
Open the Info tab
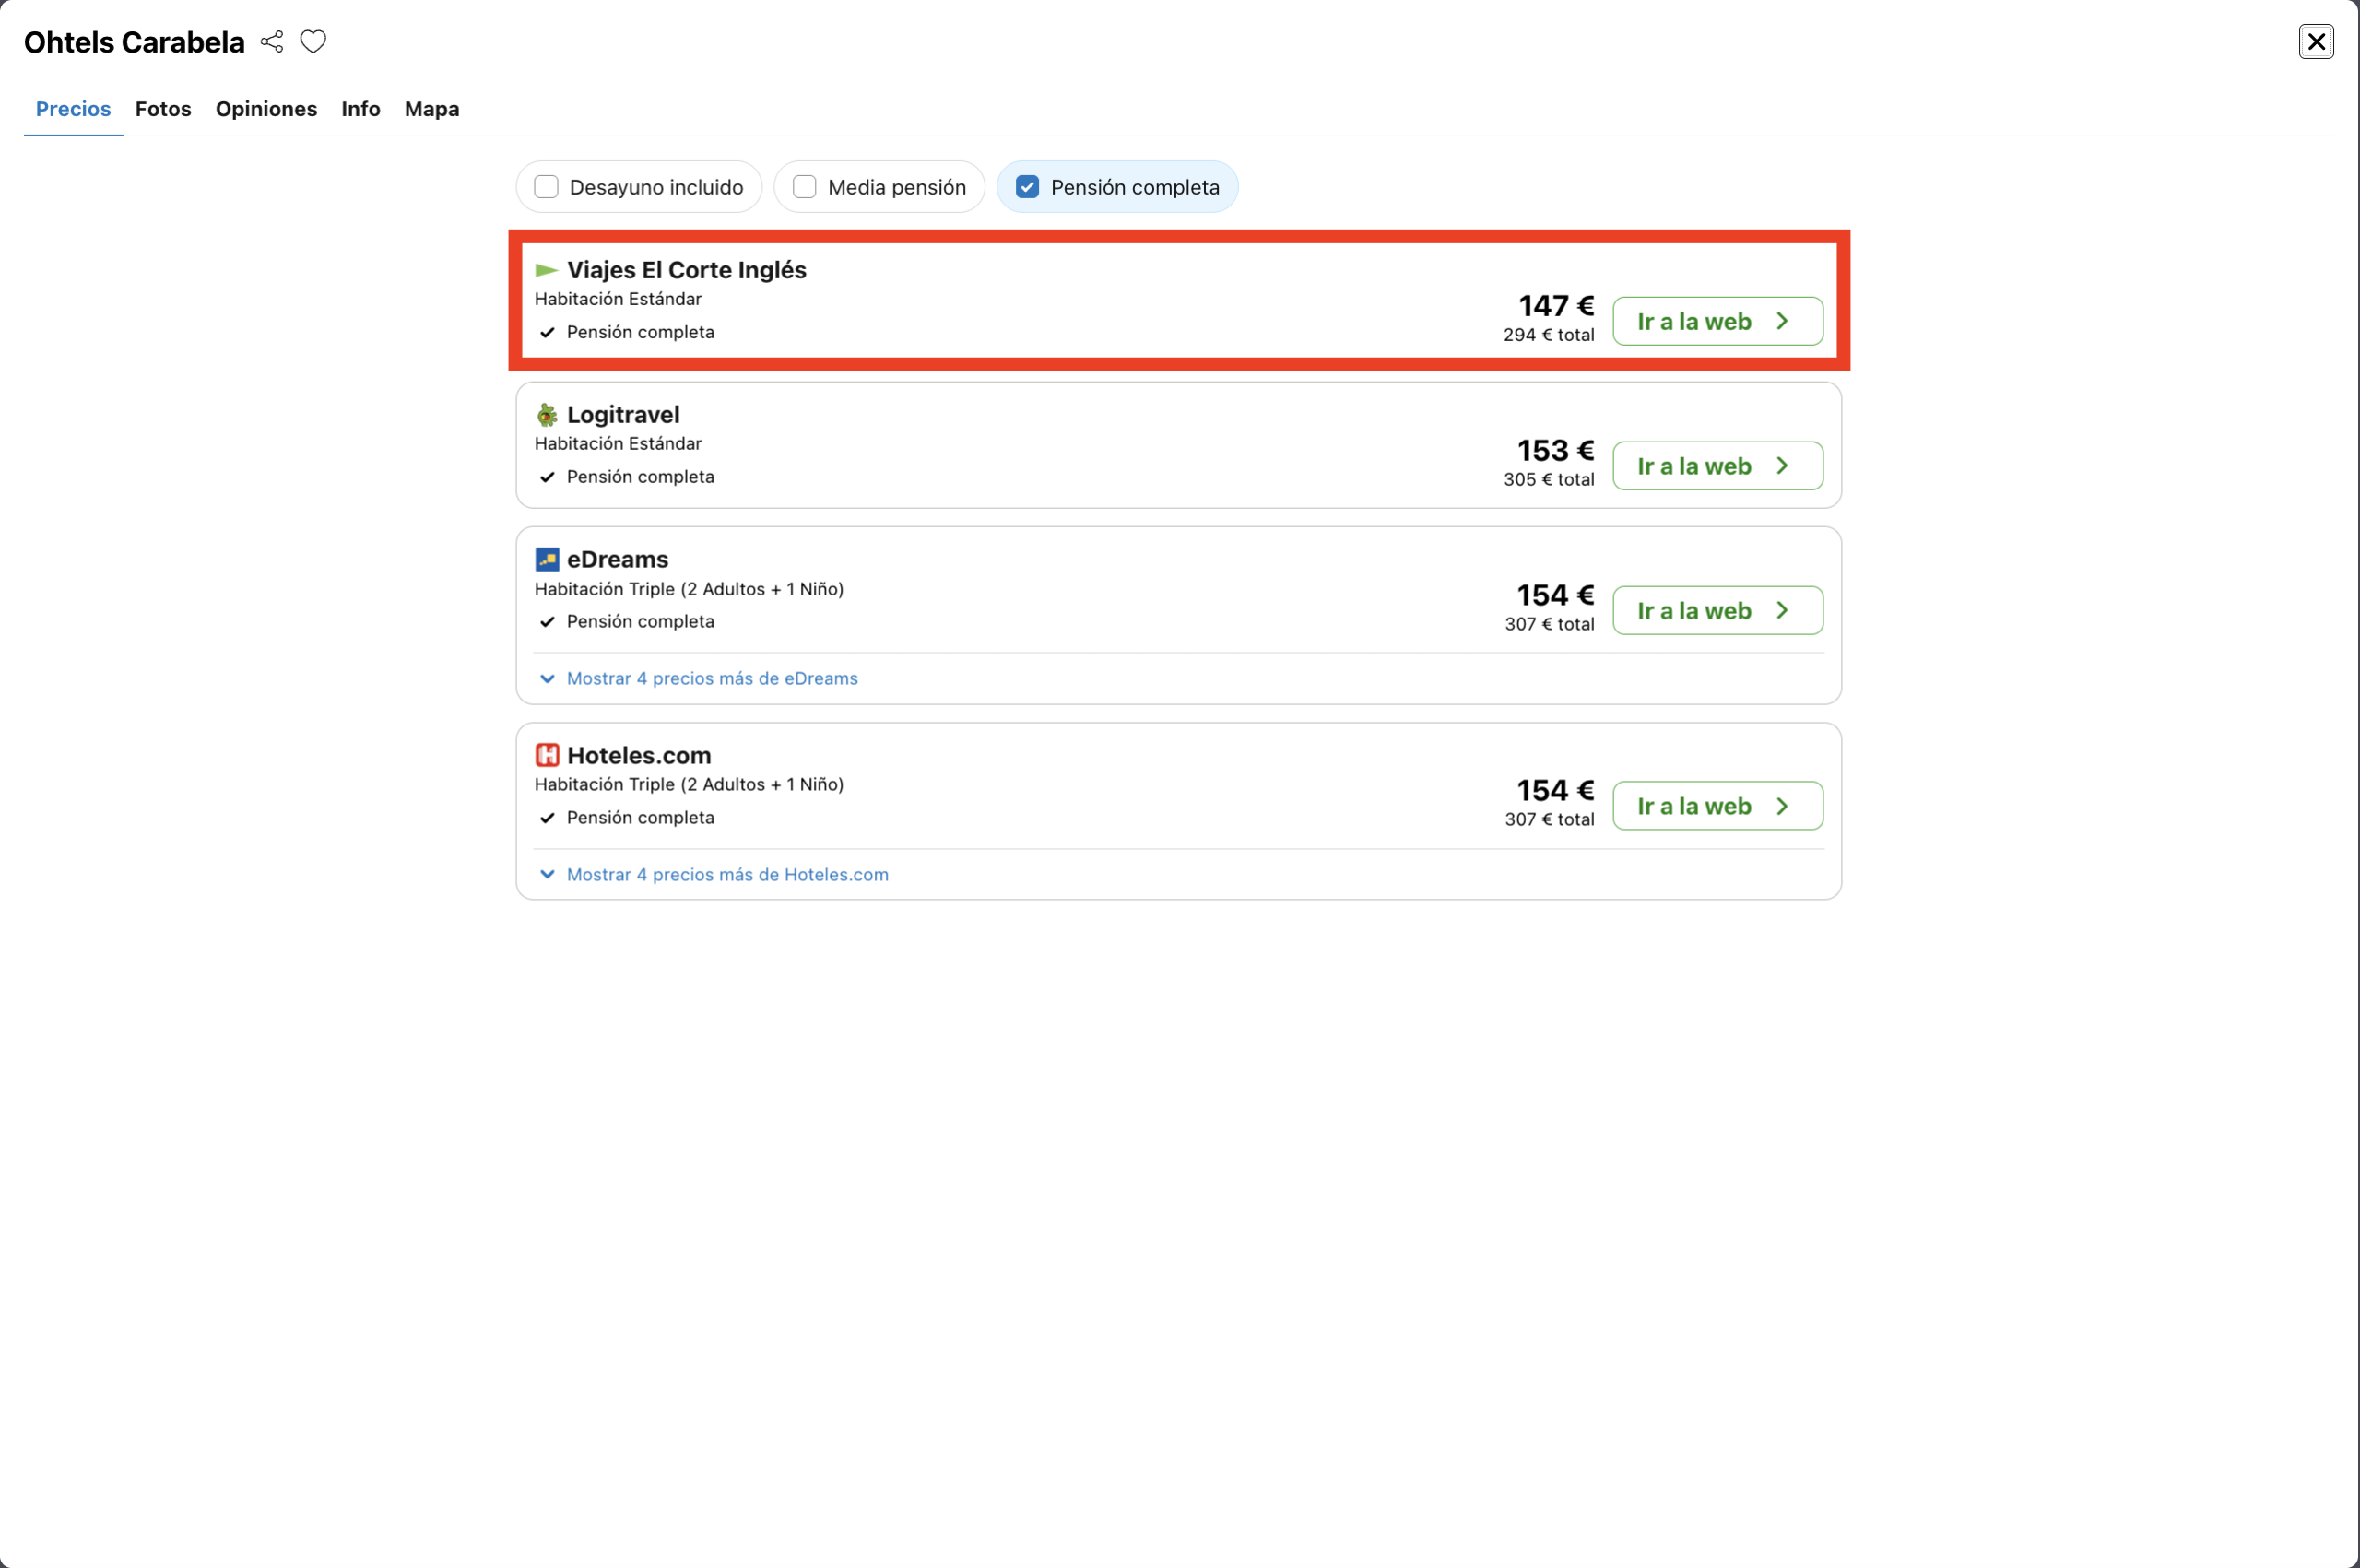(360, 109)
